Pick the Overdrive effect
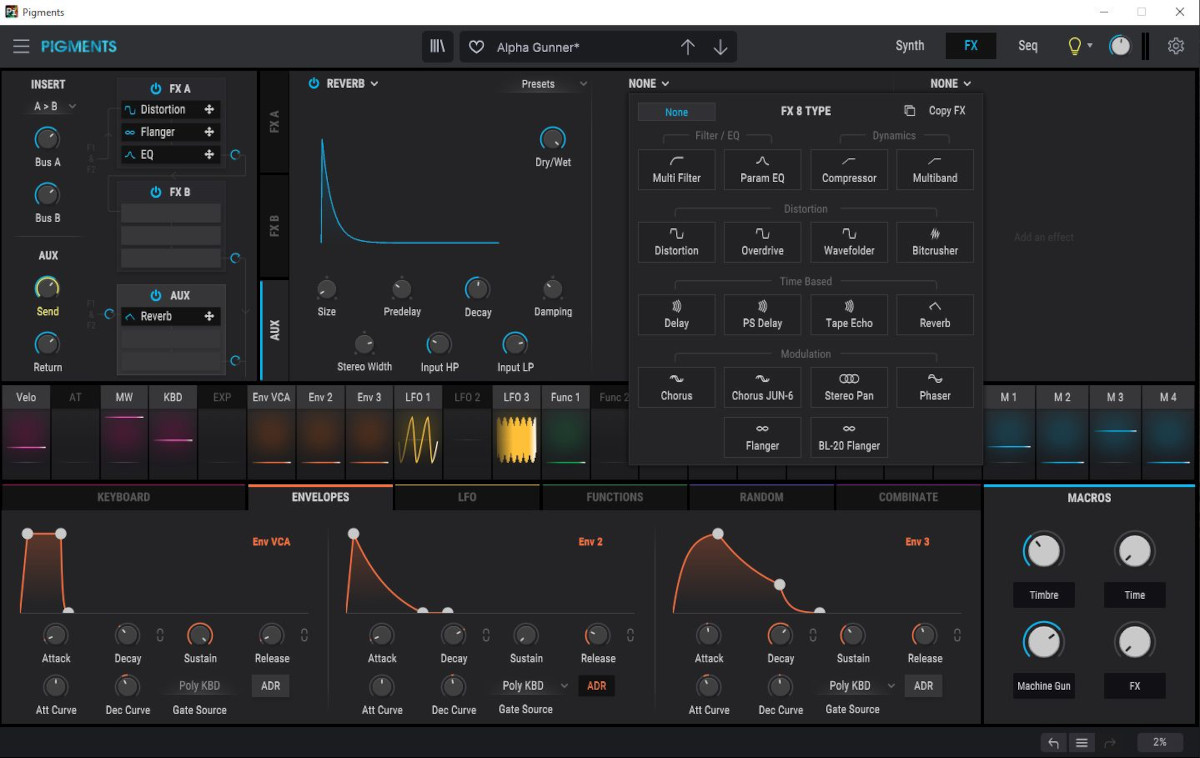This screenshot has width=1200, height=758. click(x=762, y=242)
